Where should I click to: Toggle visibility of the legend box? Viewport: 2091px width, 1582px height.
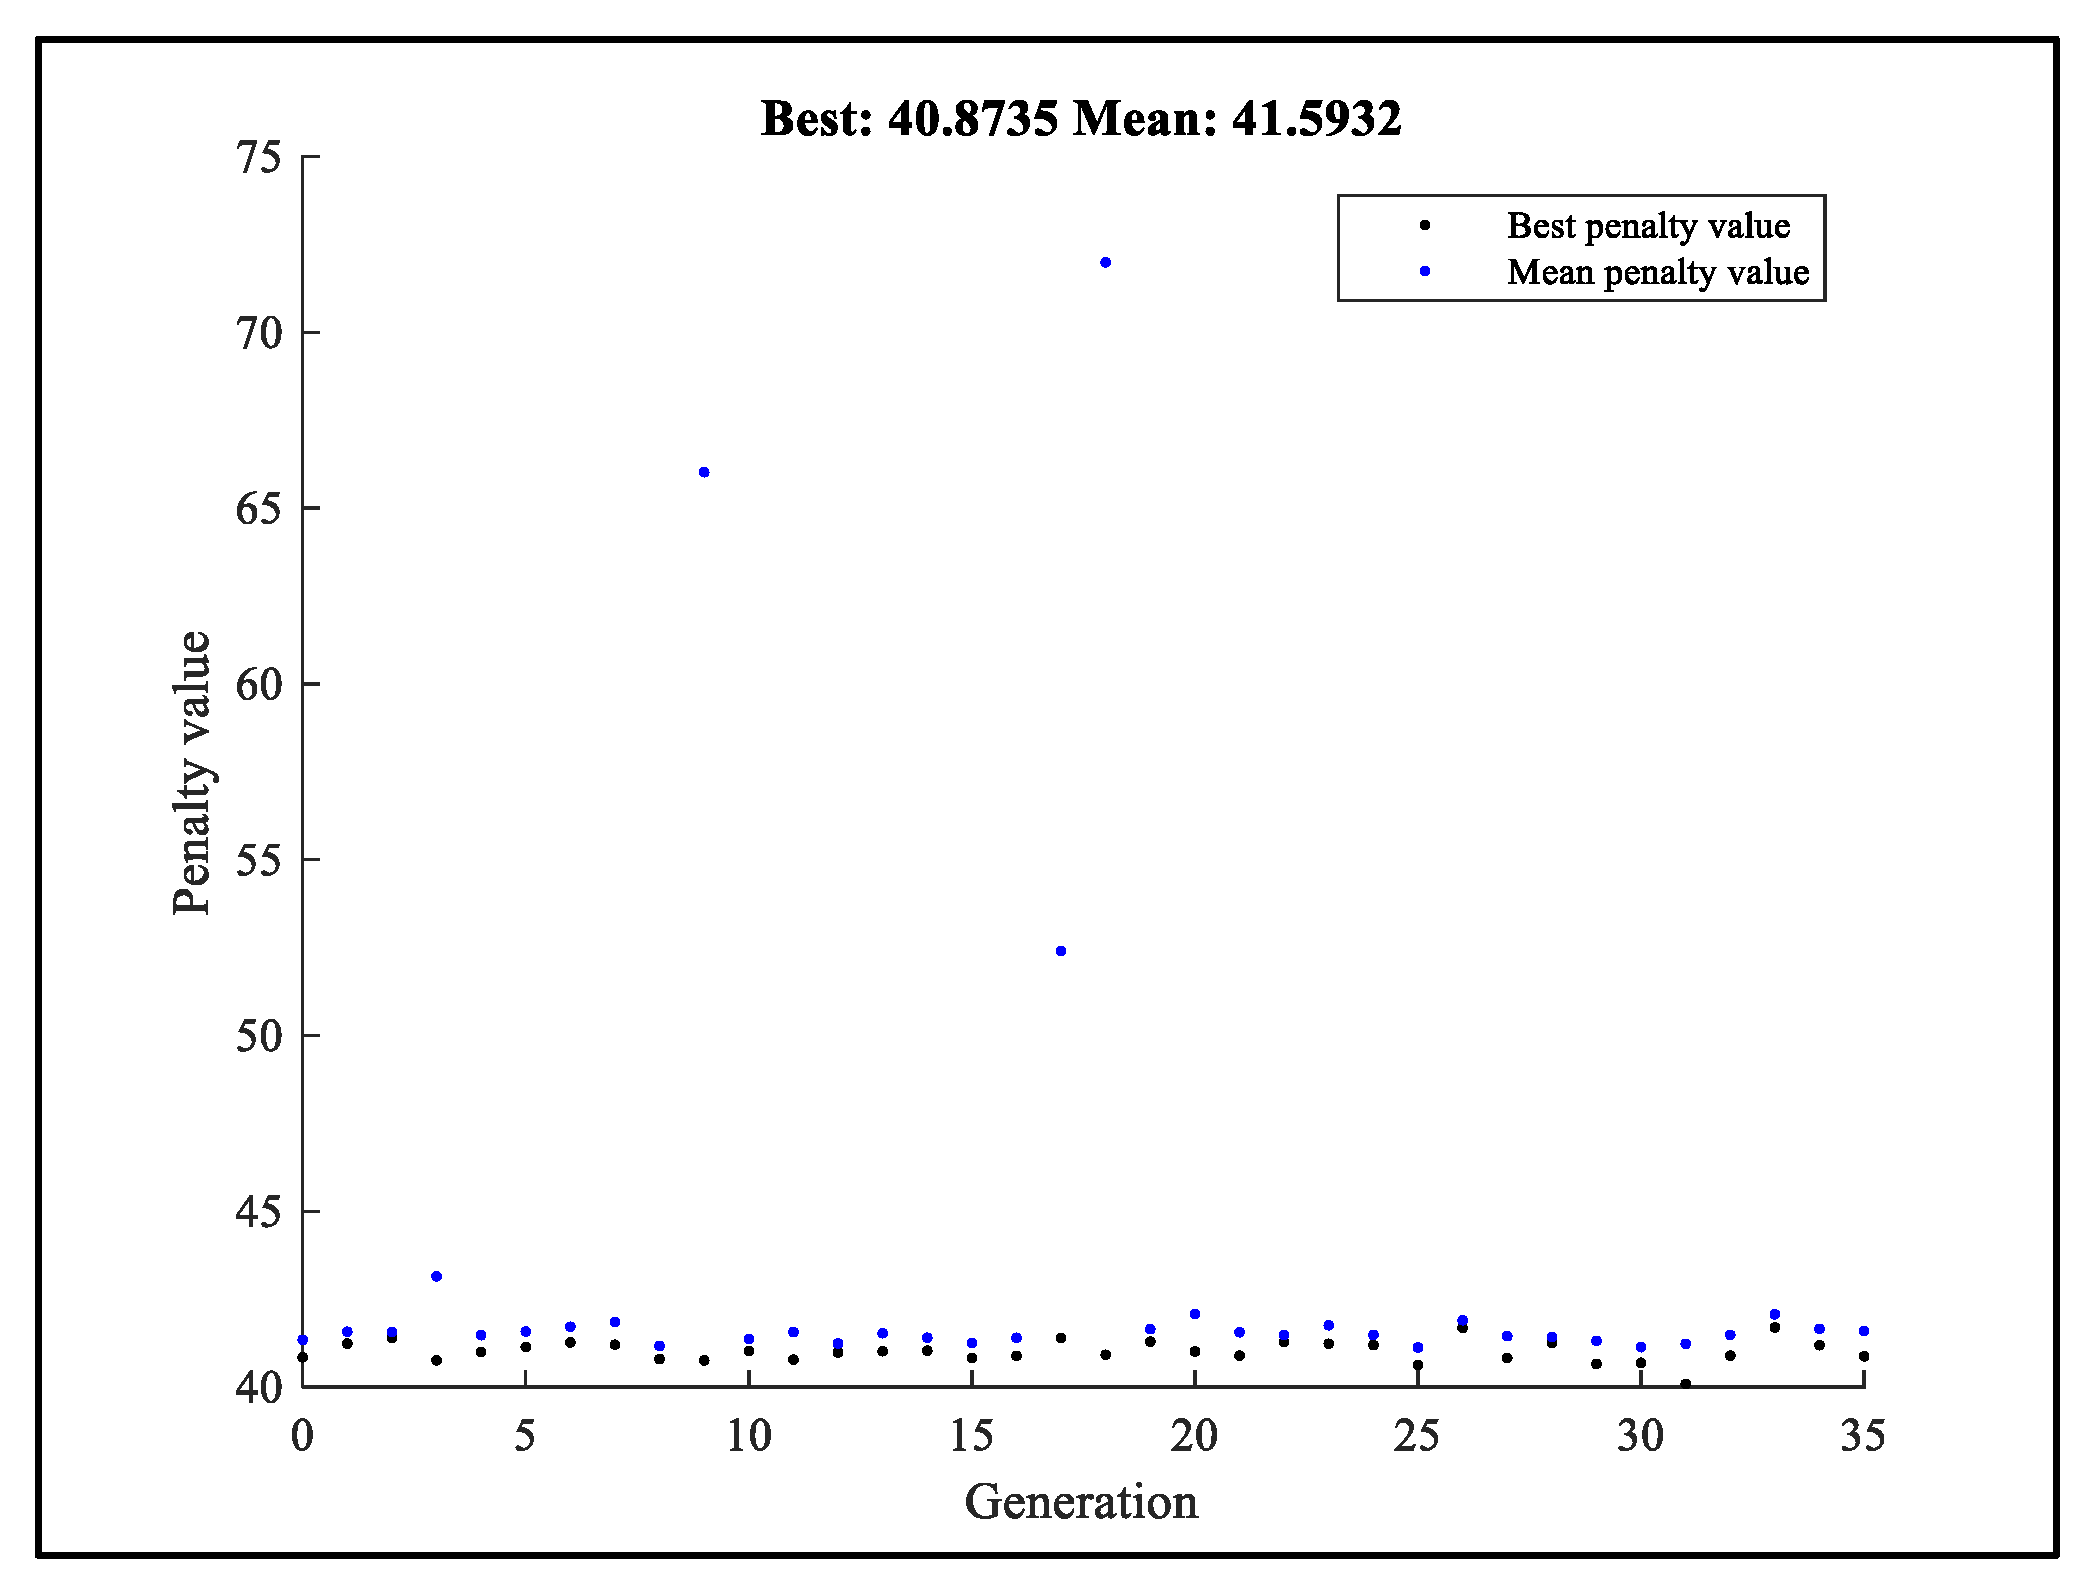point(1580,247)
